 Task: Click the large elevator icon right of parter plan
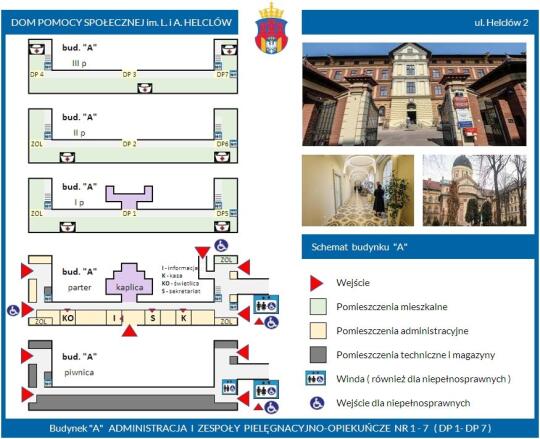point(266,304)
